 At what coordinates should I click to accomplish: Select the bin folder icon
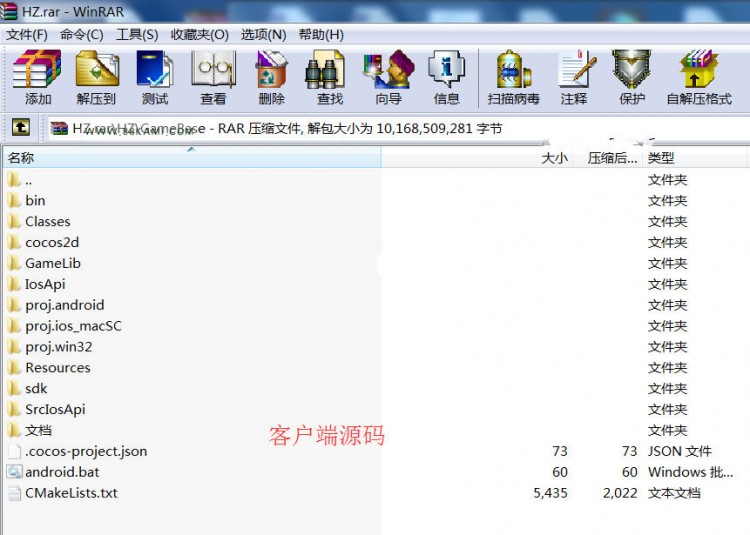click(x=14, y=200)
